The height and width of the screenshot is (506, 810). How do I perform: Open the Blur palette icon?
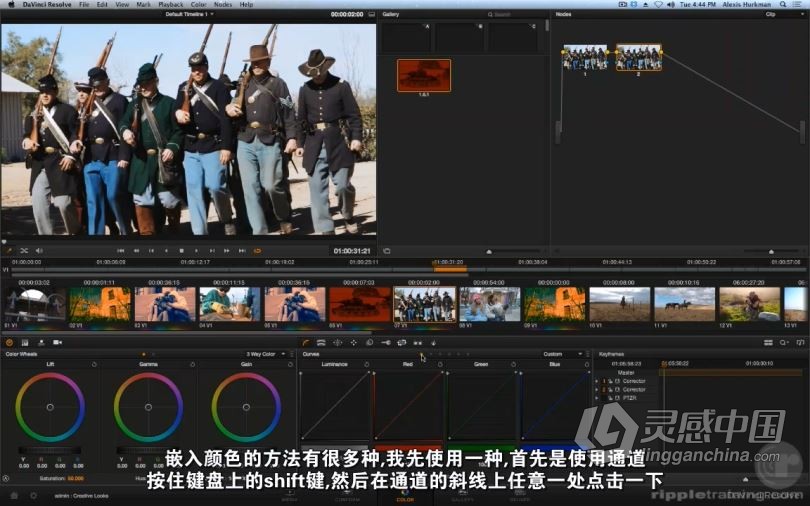coord(369,342)
